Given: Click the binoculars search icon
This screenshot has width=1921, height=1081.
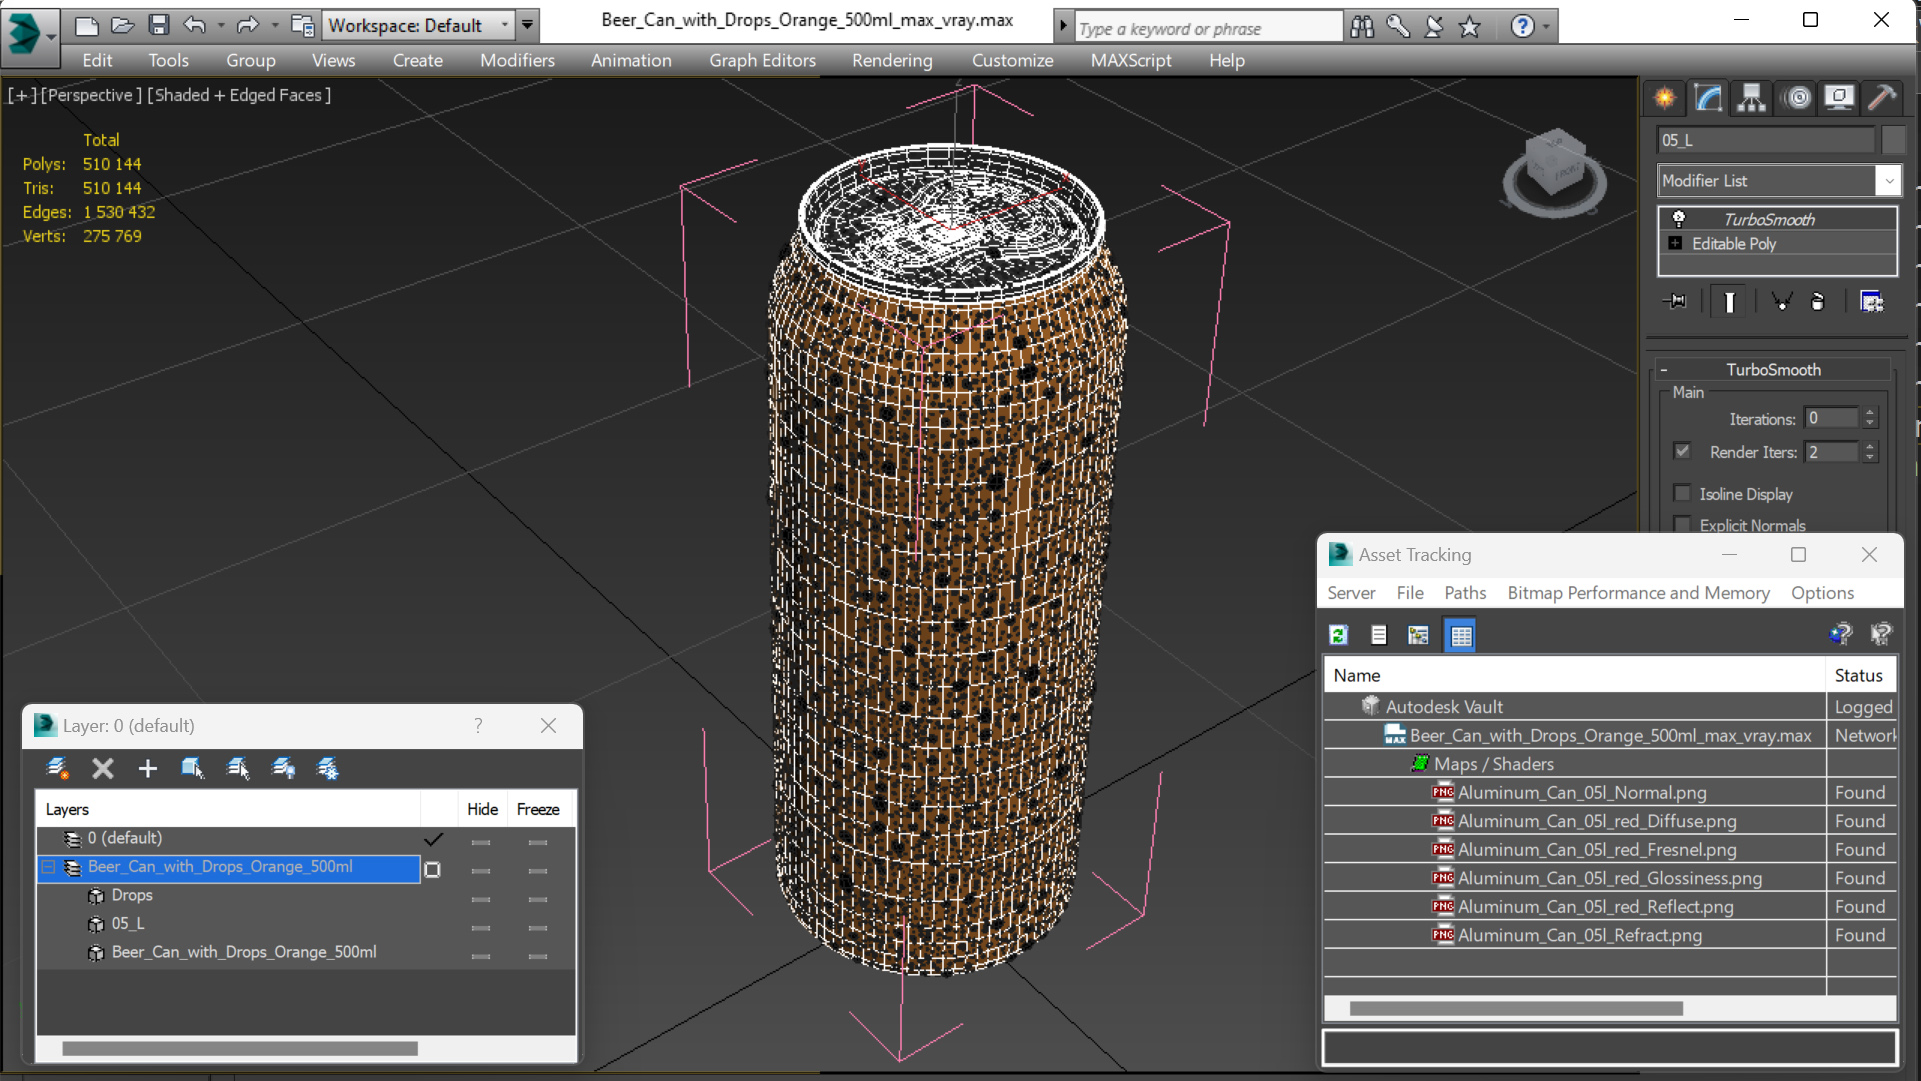Looking at the screenshot, I should (1362, 27).
